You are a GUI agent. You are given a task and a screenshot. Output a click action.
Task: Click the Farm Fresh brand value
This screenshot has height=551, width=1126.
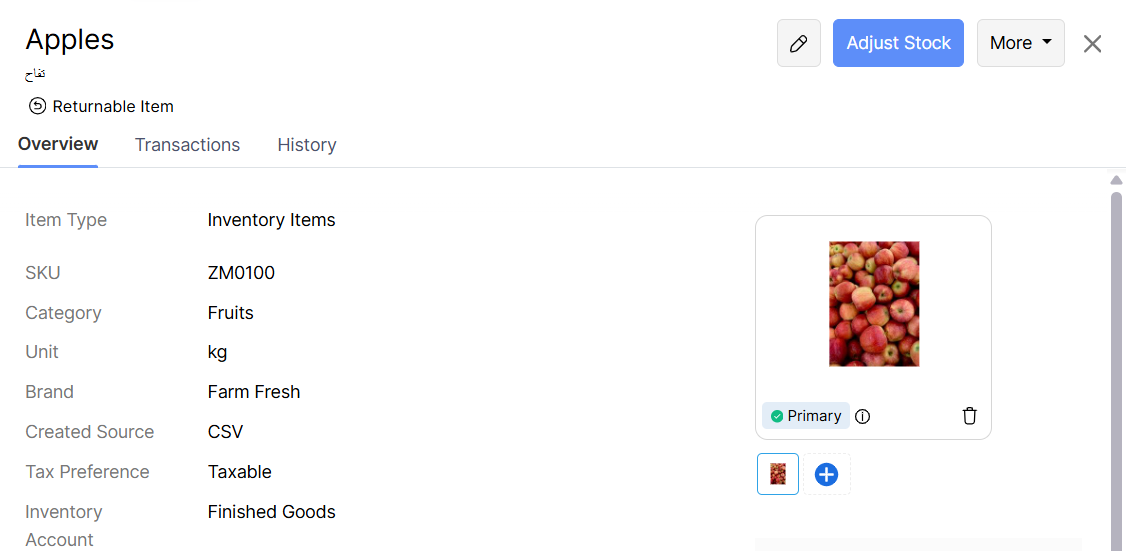(254, 392)
